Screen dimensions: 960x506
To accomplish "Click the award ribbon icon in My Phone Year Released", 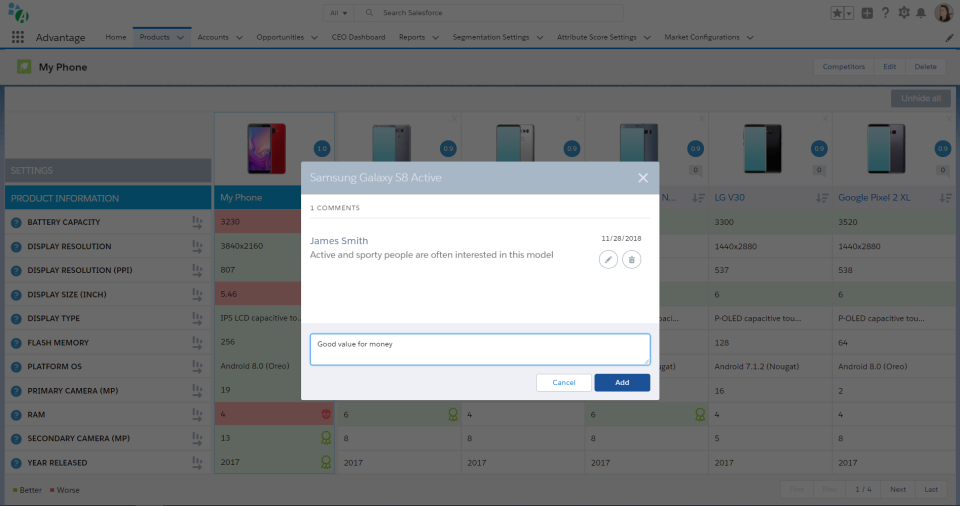I will pyautogui.click(x=326, y=463).
